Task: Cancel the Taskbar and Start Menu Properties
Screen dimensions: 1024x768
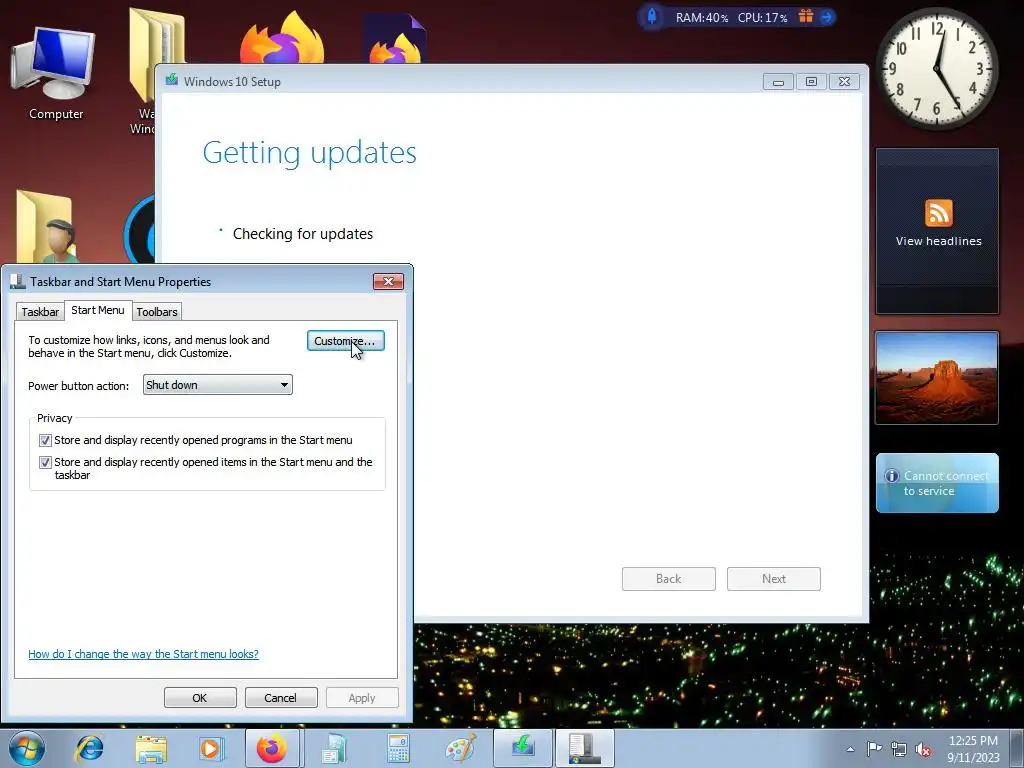Action: 280,697
